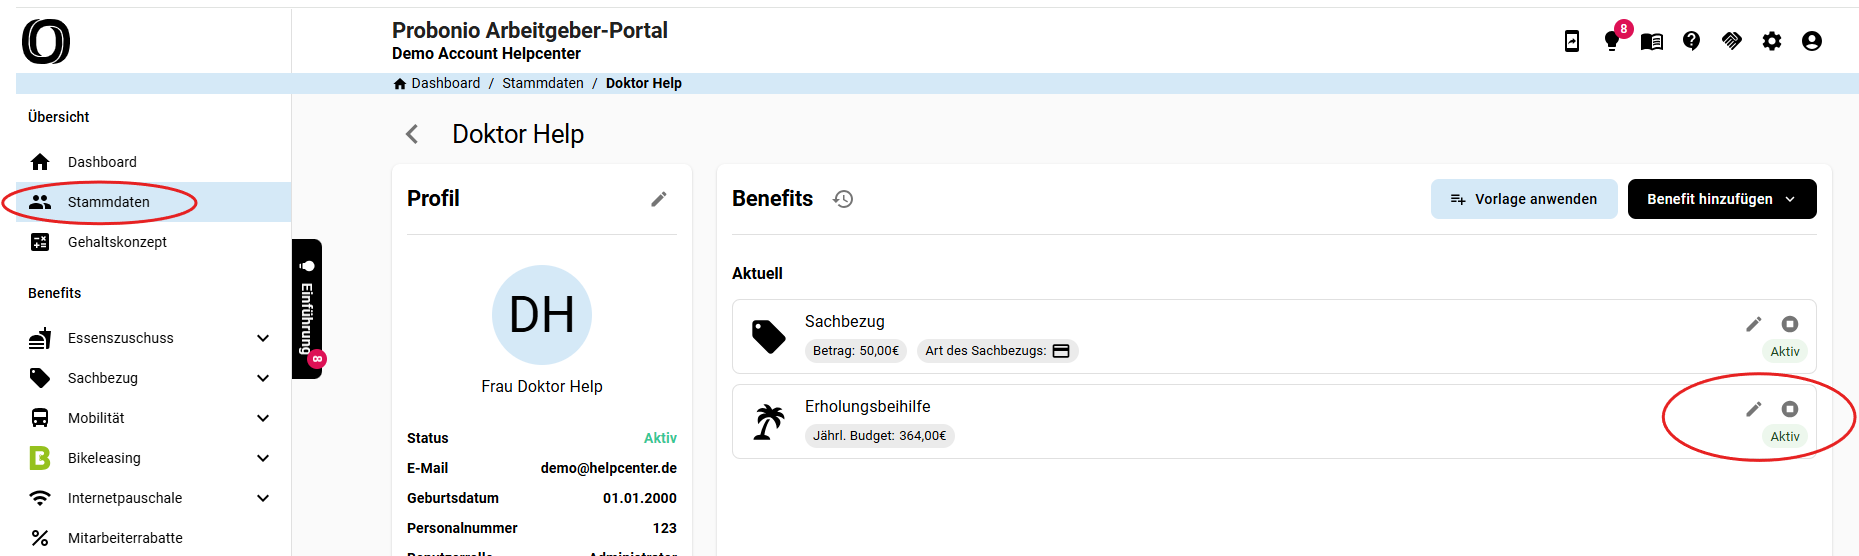The image size is (1859, 556).
Task: Open Mitarbeiterrabatte sidebar item
Action: click(x=154, y=538)
